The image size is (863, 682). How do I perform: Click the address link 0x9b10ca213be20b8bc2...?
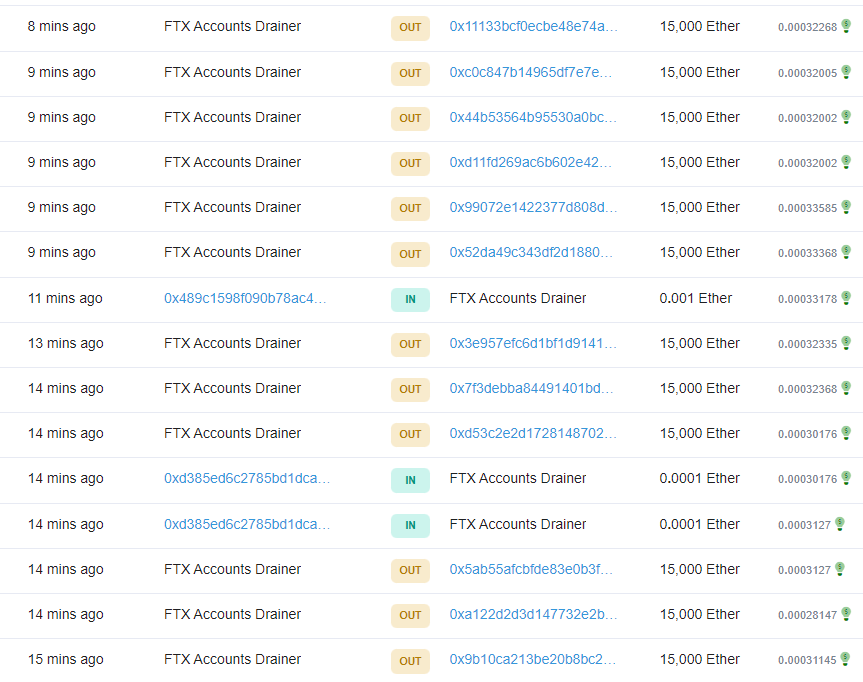[x=533, y=659]
